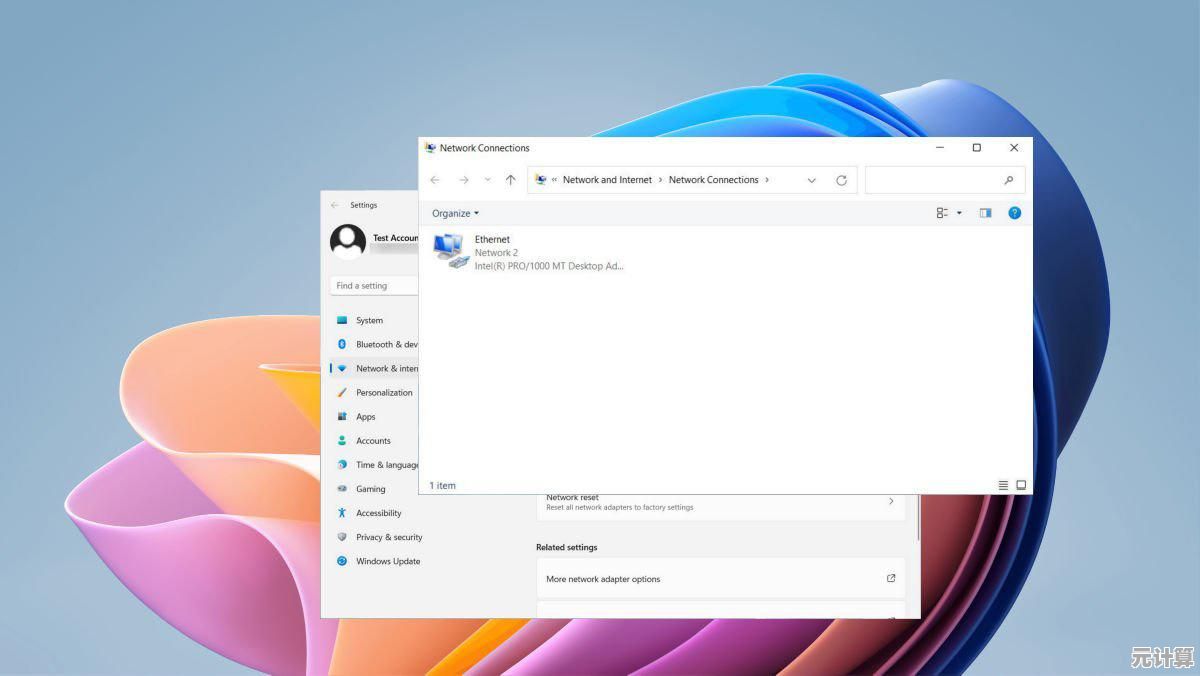
Task: Click the Help question mark icon
Action: click(1014, 213)
